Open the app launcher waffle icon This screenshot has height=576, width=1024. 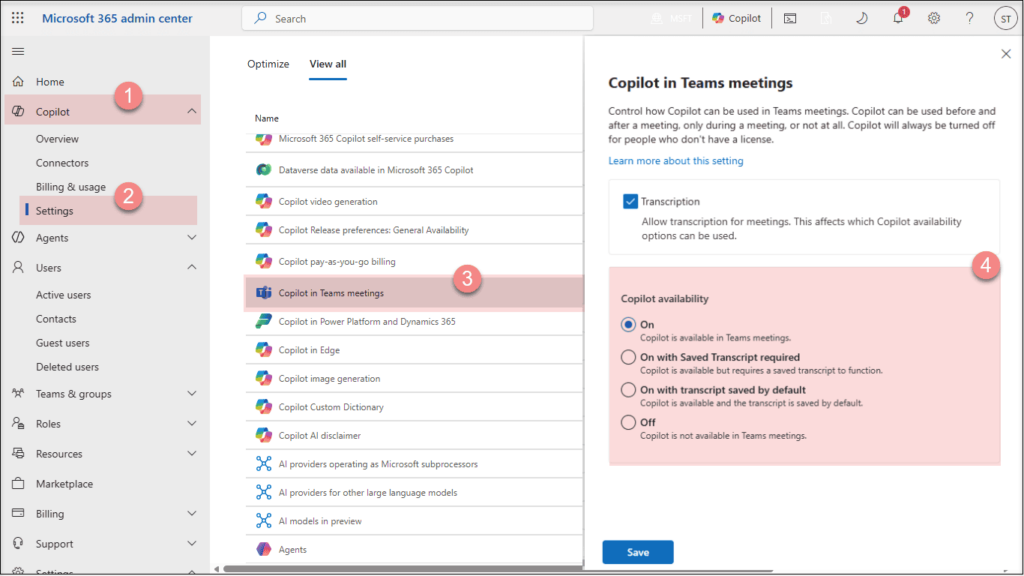click(x=18, y=18)
